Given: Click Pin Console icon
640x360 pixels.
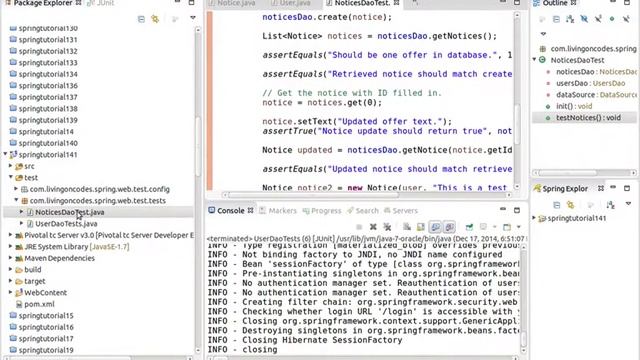Looking at the screenshot, I should [x=469, y=227].
